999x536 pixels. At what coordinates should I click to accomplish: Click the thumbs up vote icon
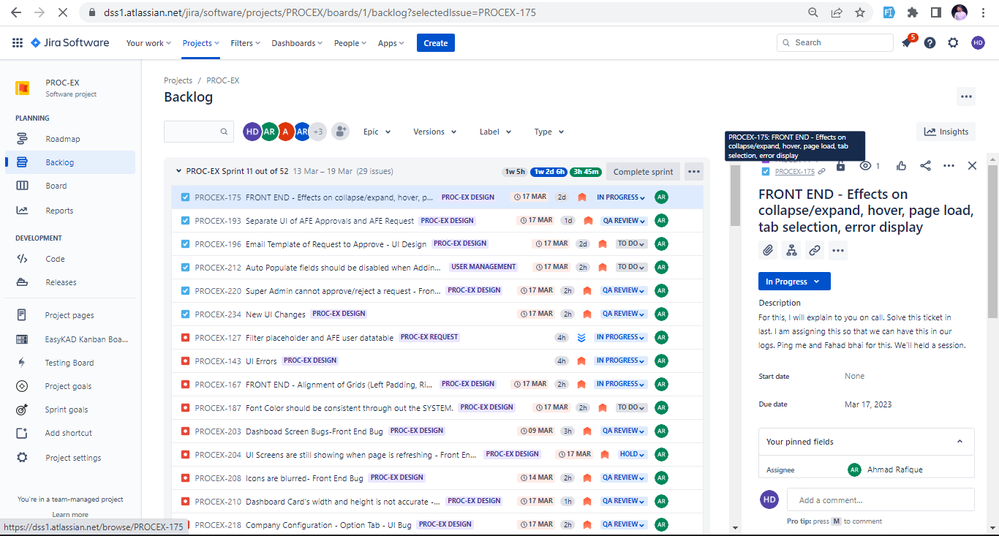point(901,166)
